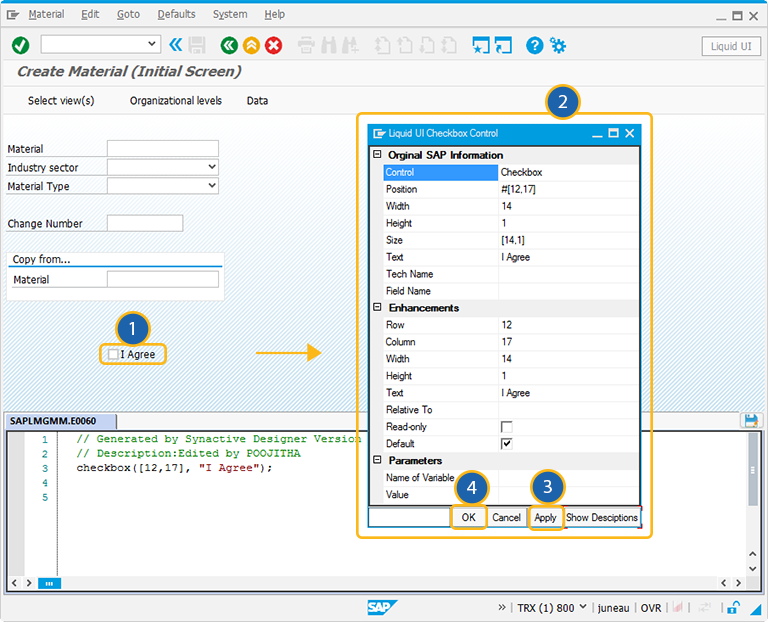Select the Control property row
The height and width of the screenshot is (622, 768).
click(511, 172)
